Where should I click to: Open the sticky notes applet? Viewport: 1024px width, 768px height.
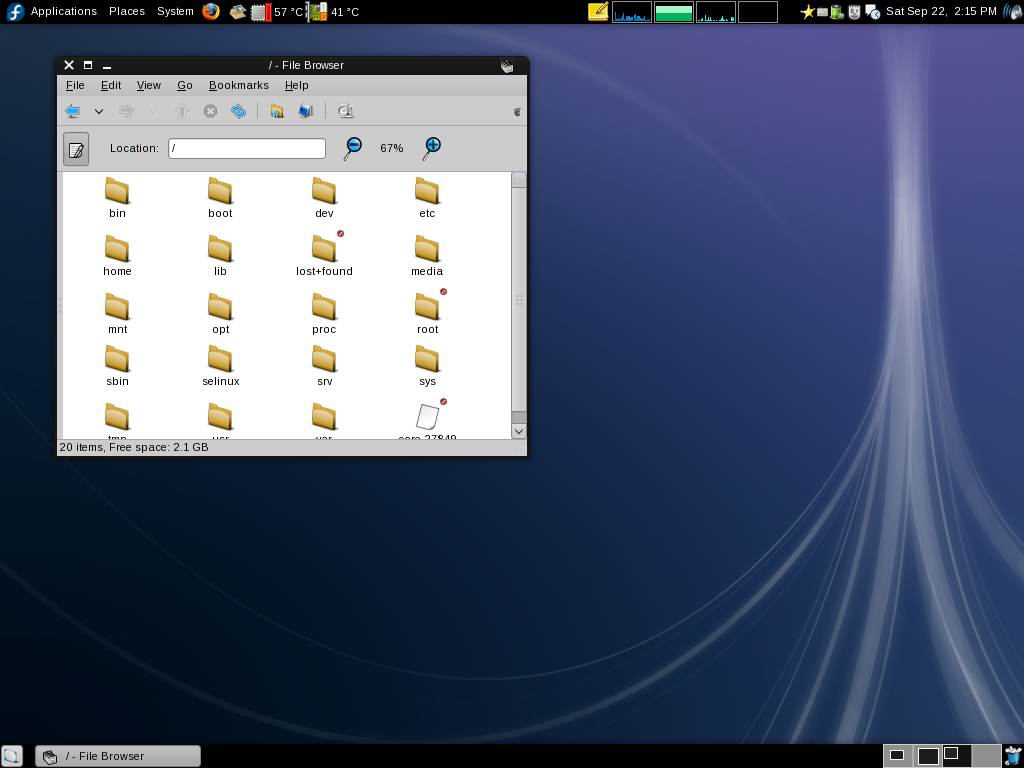598,12
